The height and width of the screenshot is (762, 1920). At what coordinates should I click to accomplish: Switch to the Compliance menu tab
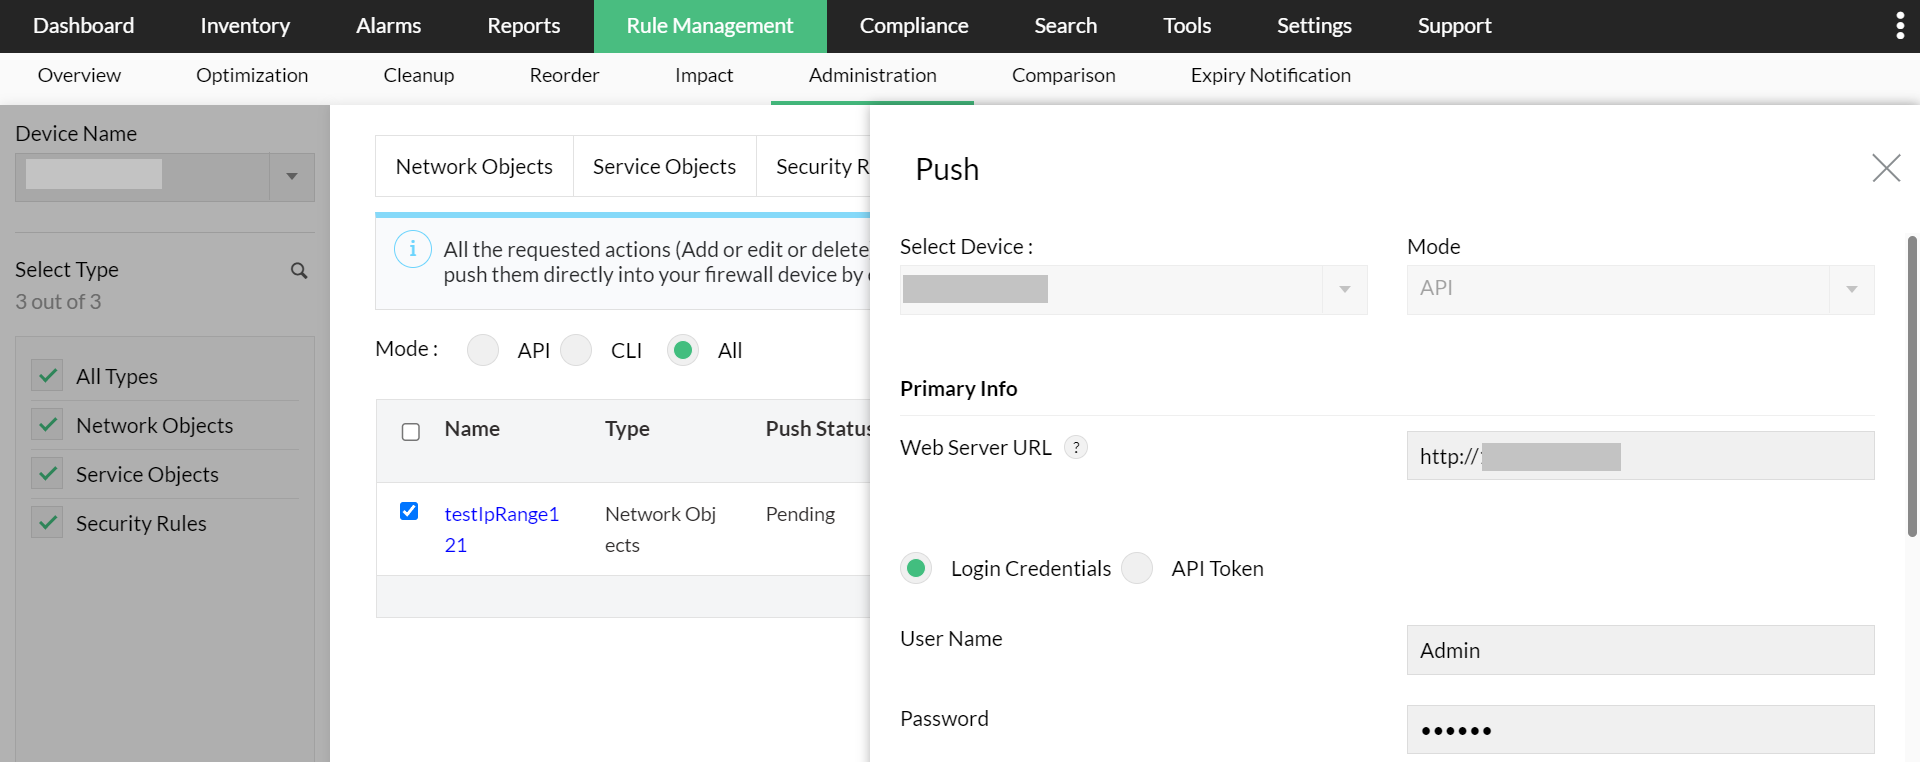[x=913, y=26]
